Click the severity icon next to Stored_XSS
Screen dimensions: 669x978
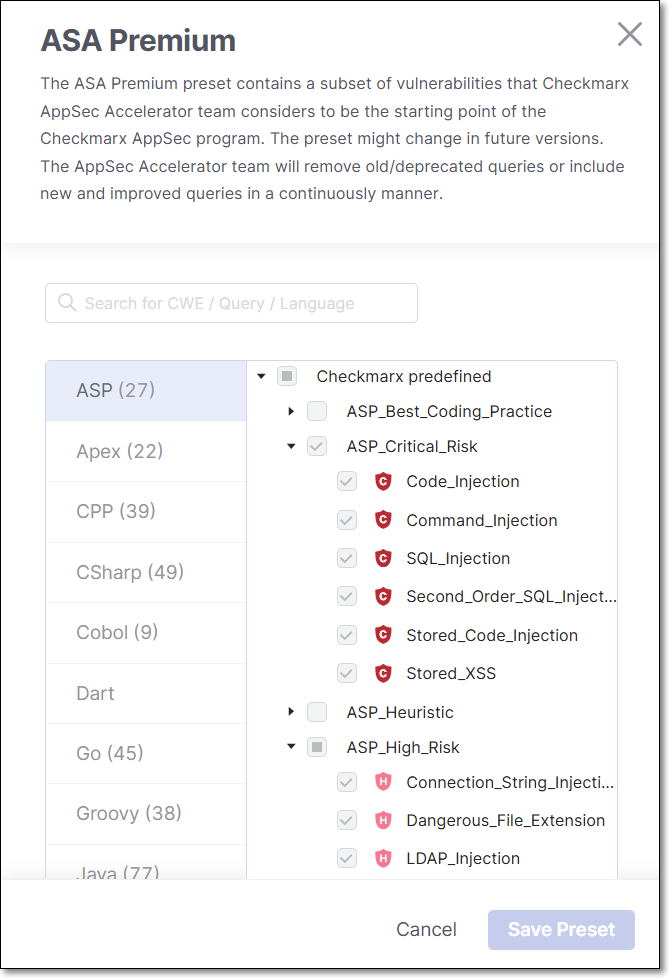[x=382, y=674]
